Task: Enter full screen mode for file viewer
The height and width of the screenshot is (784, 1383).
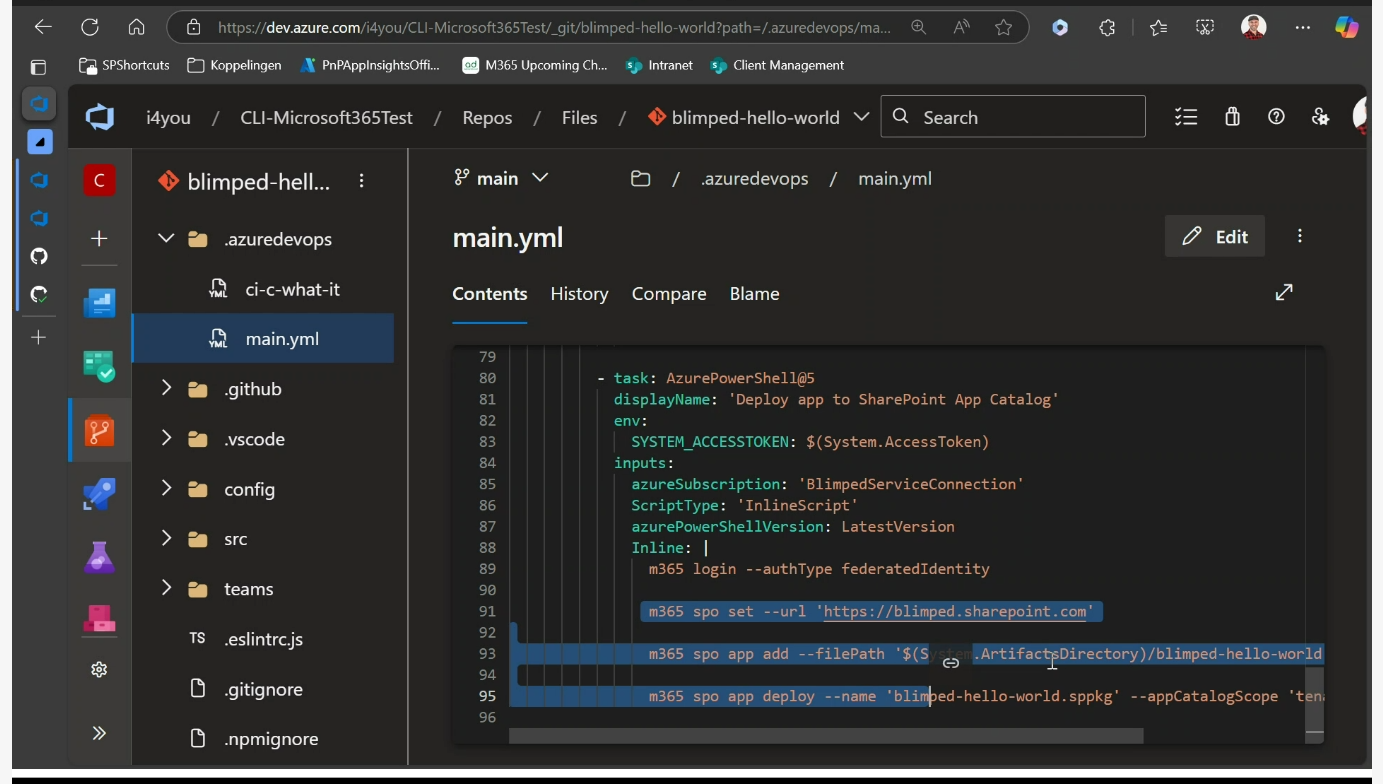Action: pyautogui.click(x=1284, y=292)
